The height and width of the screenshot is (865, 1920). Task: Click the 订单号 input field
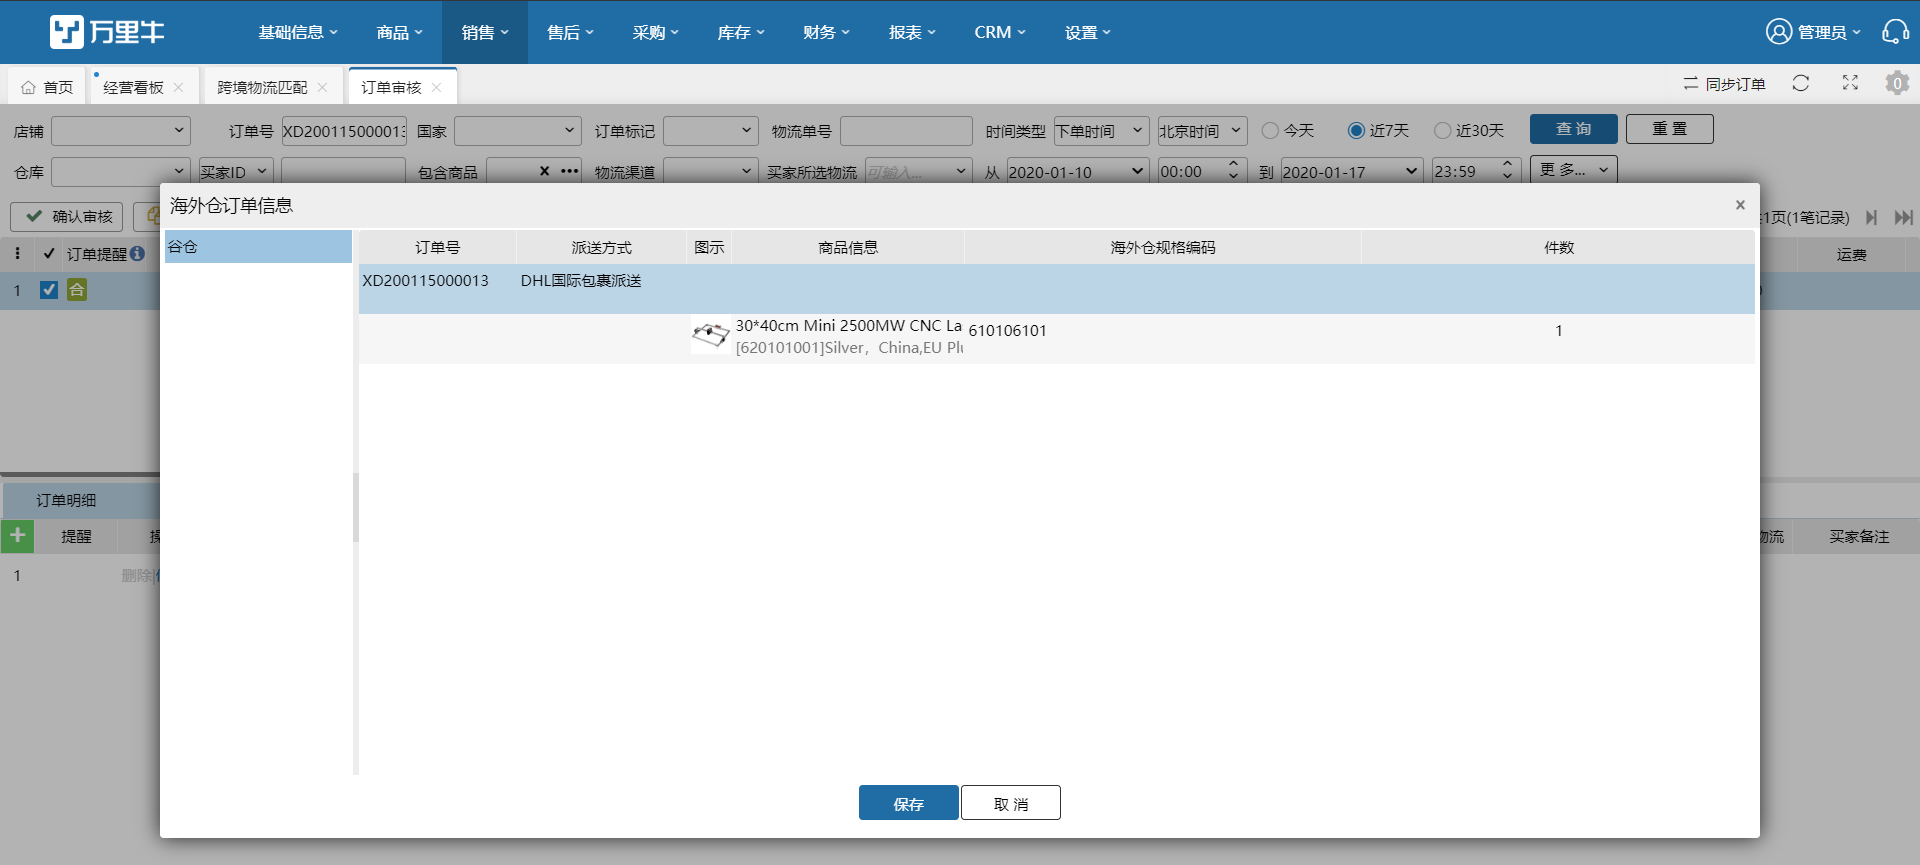tap(344, 131)
